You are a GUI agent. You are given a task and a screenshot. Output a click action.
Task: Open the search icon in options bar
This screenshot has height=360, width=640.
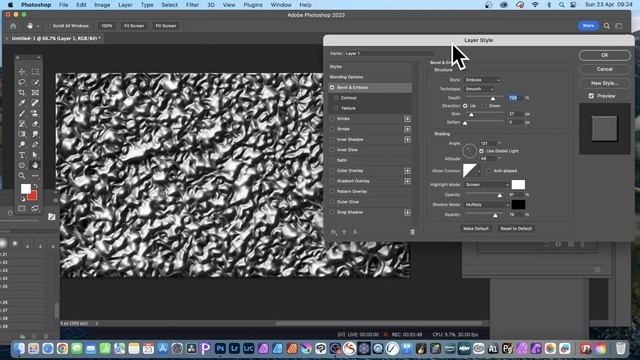[607, 26]
